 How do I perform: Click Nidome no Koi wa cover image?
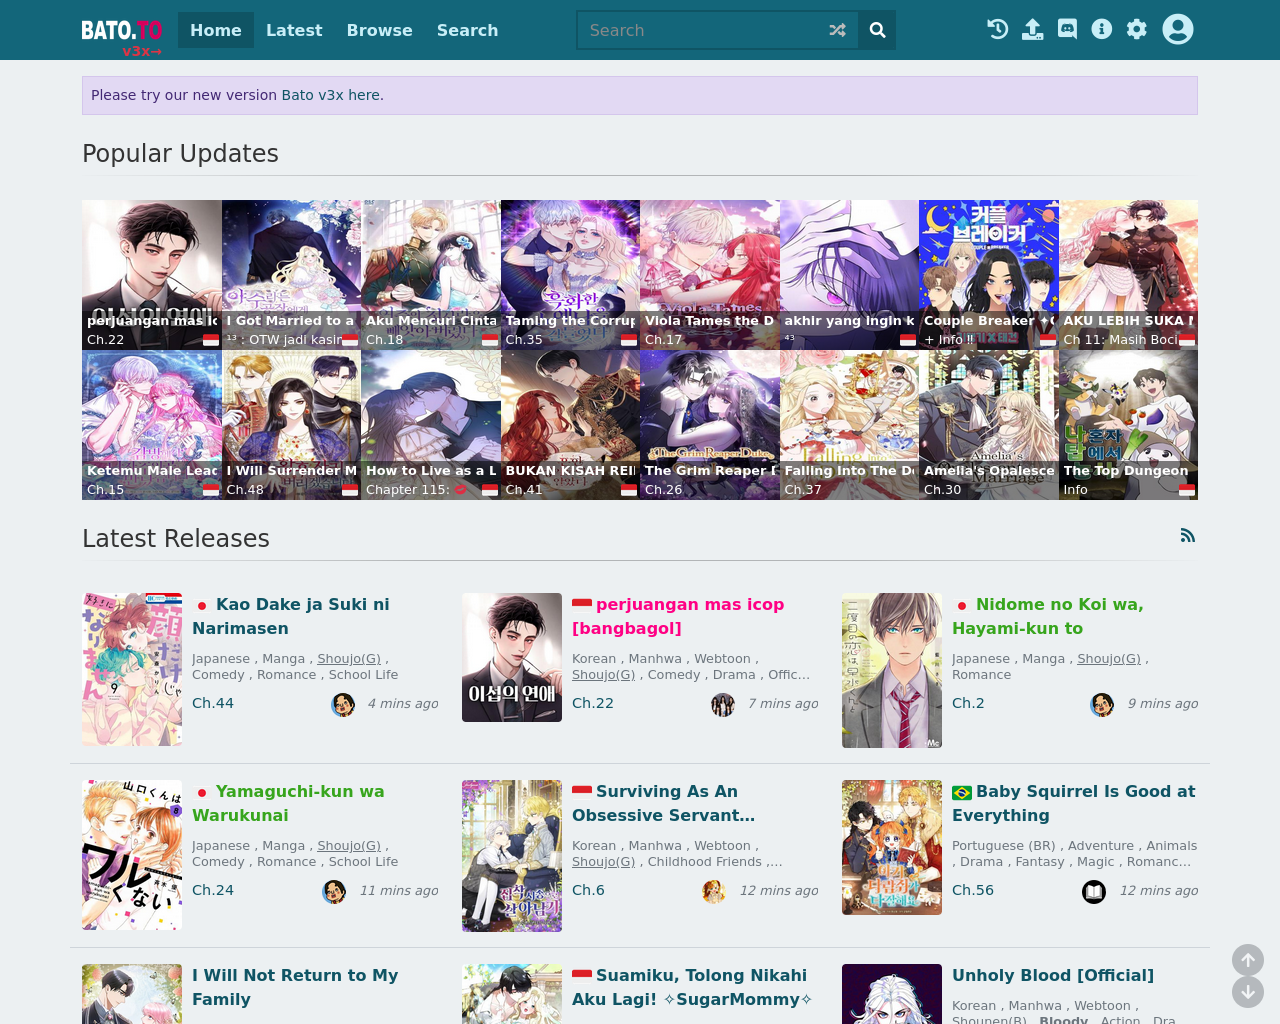[x=892, y=670]
